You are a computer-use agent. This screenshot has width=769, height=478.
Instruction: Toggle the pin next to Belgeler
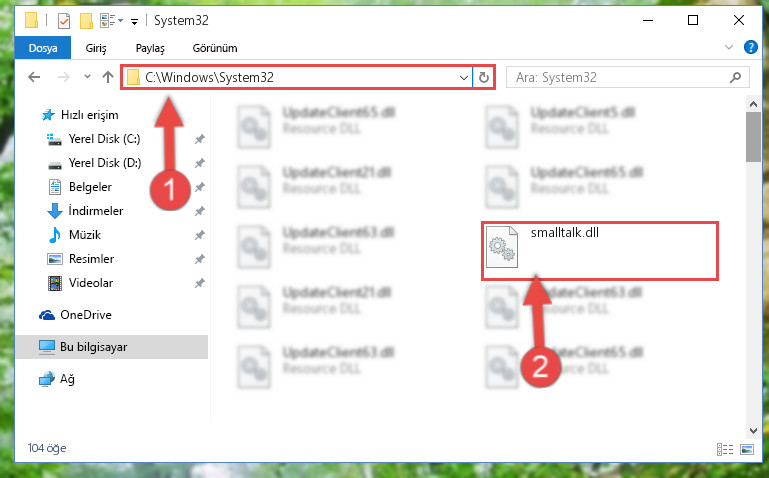pyautogui.click(x=200, y=187)
